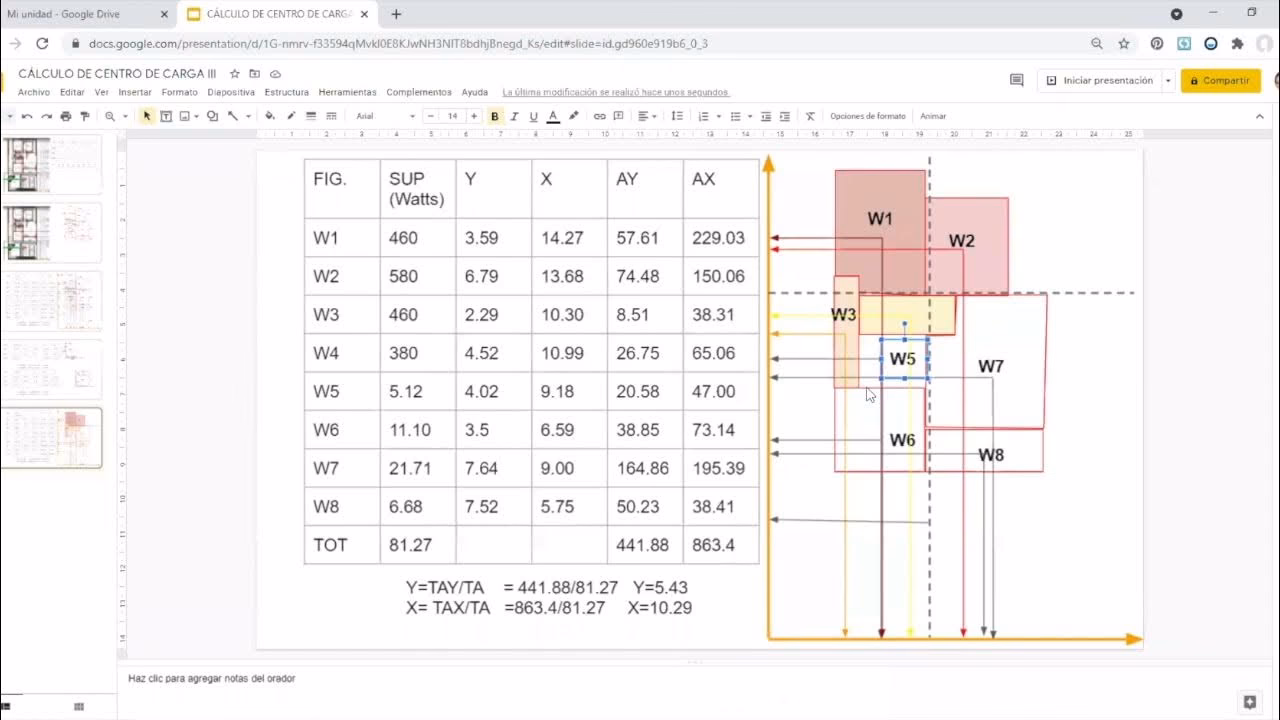Open the comment history icon

pos(1017,80)
